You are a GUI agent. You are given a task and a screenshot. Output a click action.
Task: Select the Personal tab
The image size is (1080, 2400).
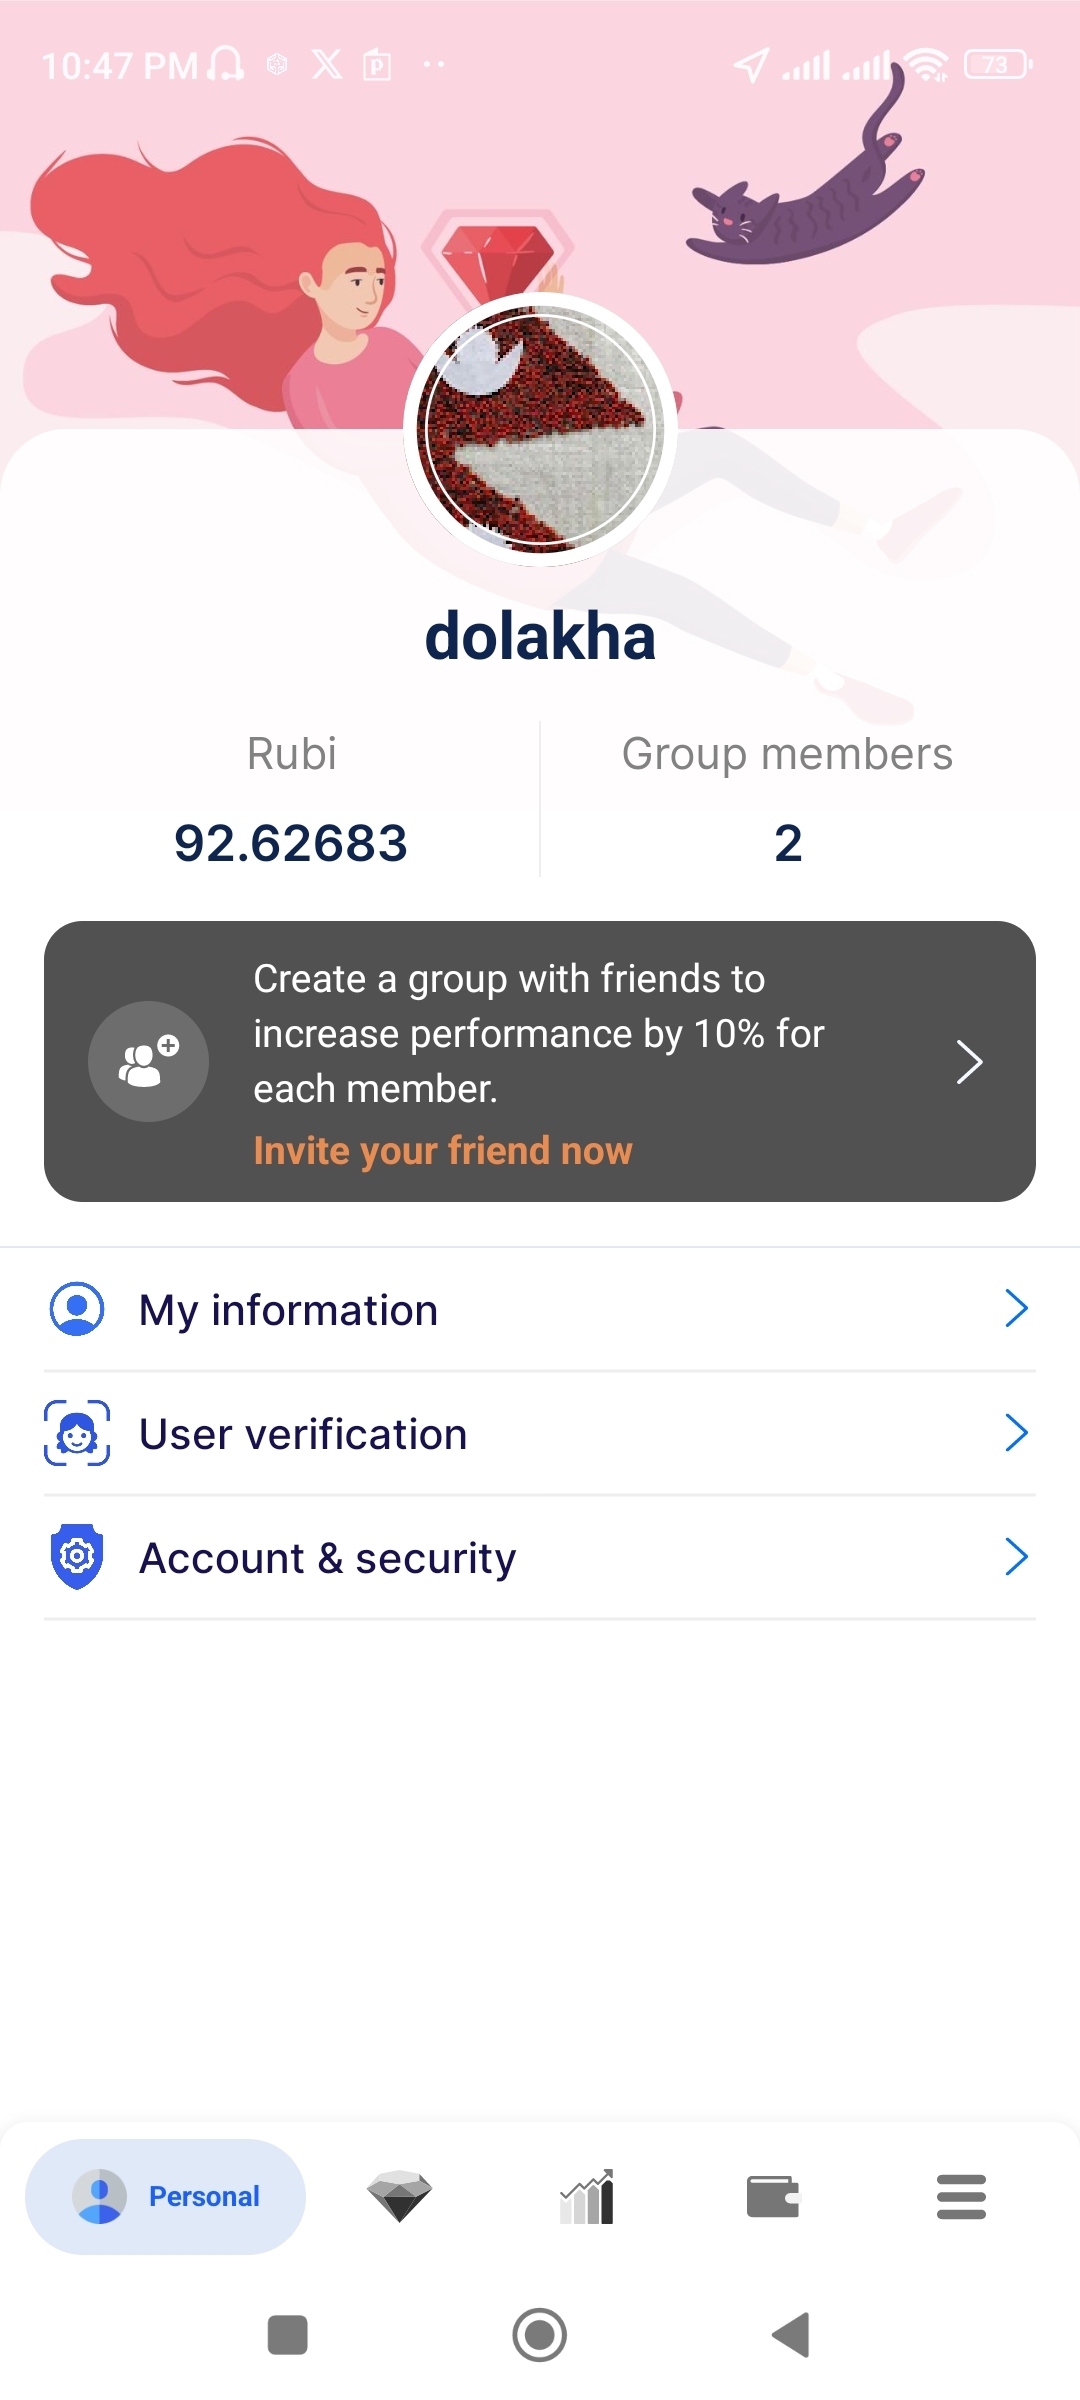[166, 2196]
